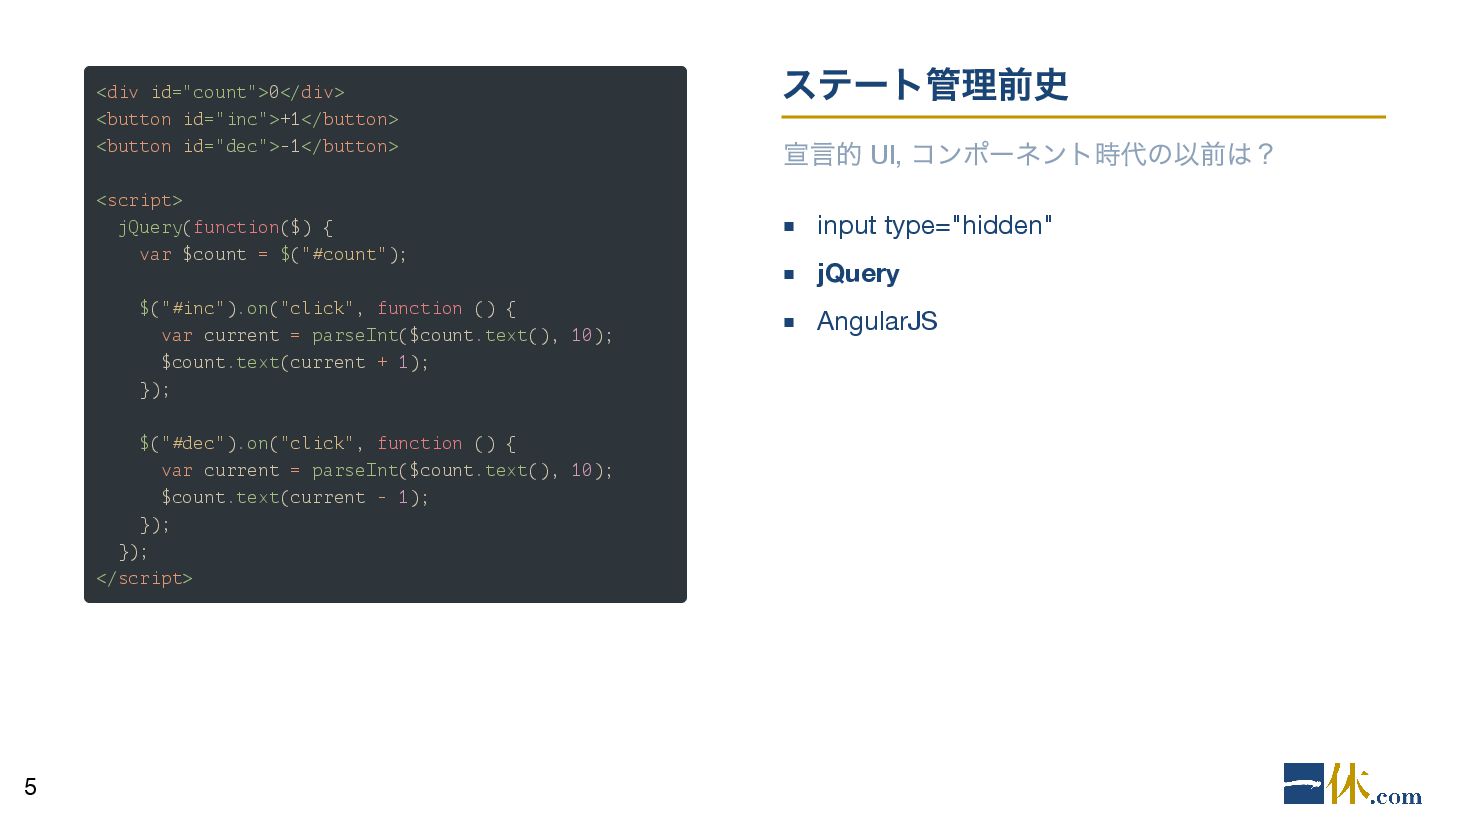This screenshot has width=1470, height=828.
Task: Click the closing </script> tag line
Action: coord(144,578)
